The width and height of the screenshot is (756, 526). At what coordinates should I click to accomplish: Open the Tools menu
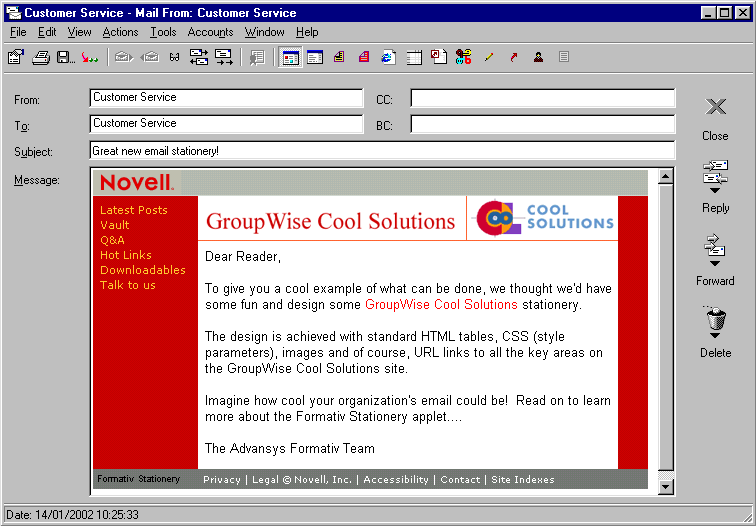(x=163, y=32)
